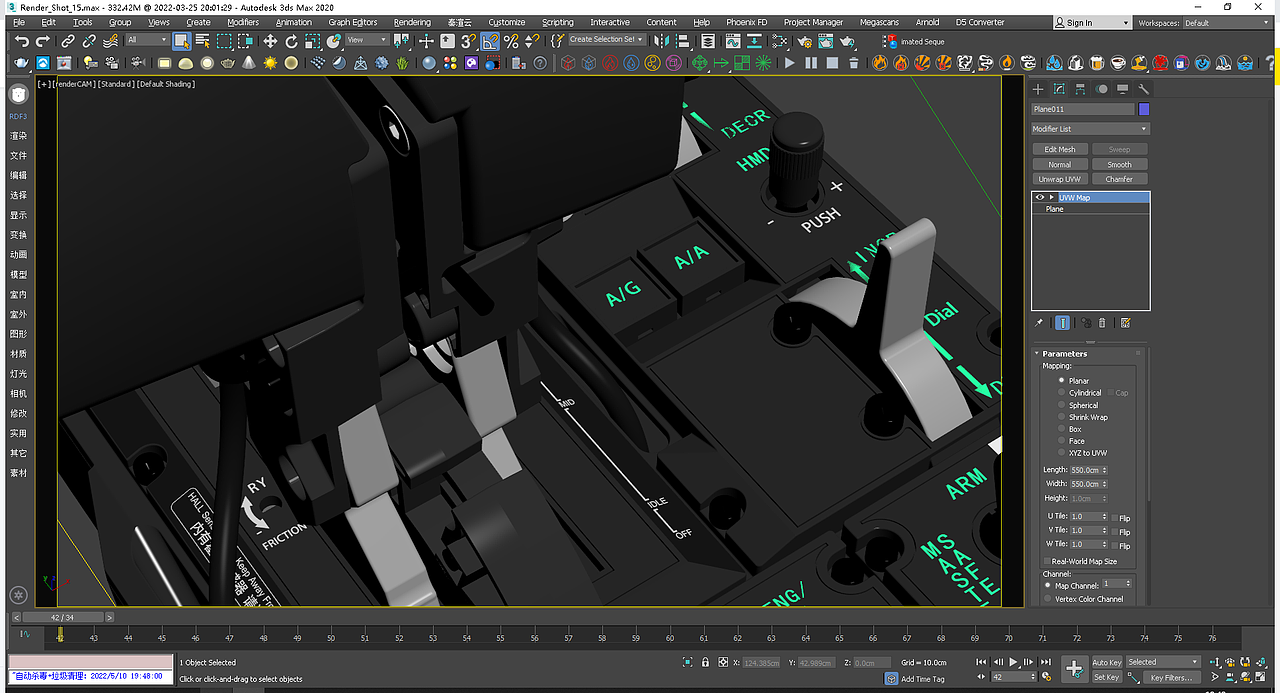Click the coffee cup preset icon

click(x=1118, y=63)
